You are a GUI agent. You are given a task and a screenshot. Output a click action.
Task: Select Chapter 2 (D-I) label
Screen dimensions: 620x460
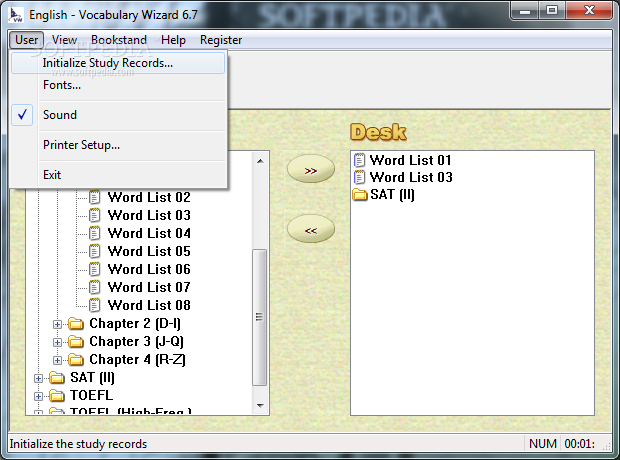pyautogui.click(x=135, y=324)
